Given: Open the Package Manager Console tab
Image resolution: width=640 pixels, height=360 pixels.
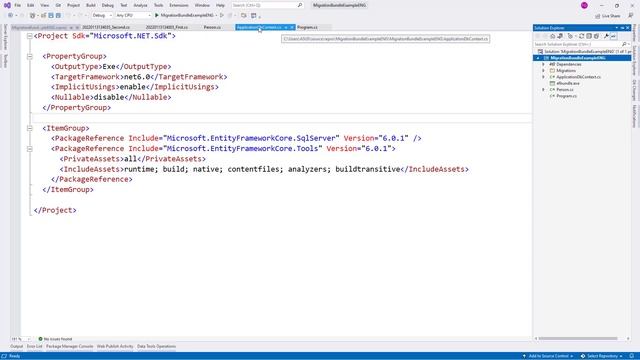Looking at the screenshot, I should pyautogui.click(x=69, y=347).
